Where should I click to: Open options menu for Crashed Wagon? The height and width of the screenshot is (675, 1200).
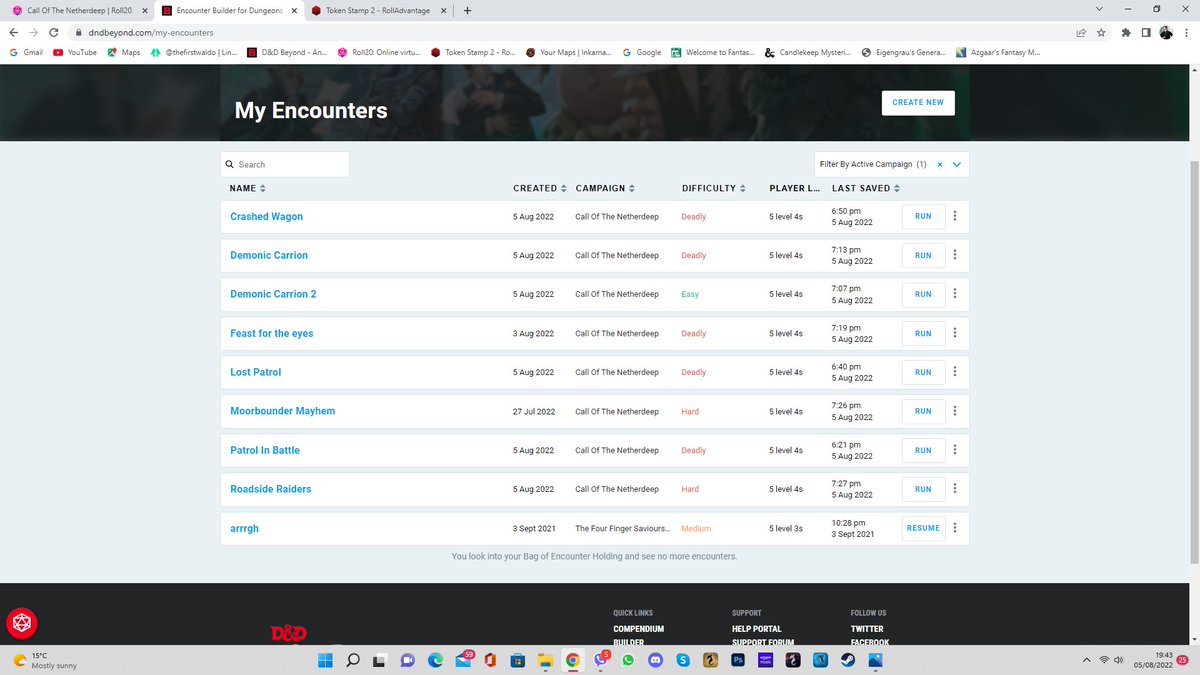click(x=955, y=216)
